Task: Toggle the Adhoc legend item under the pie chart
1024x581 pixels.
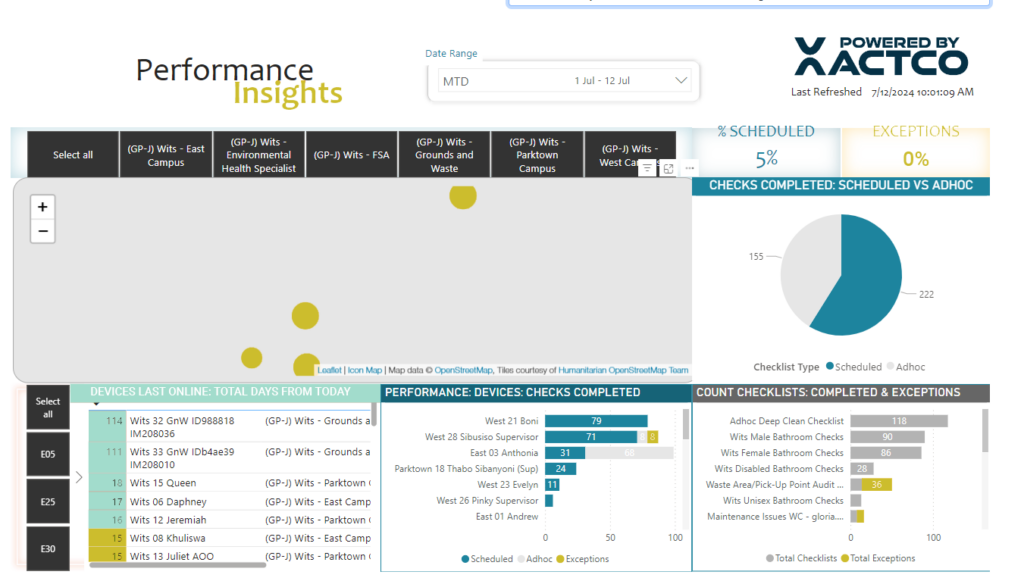Action: coord(906,367)
